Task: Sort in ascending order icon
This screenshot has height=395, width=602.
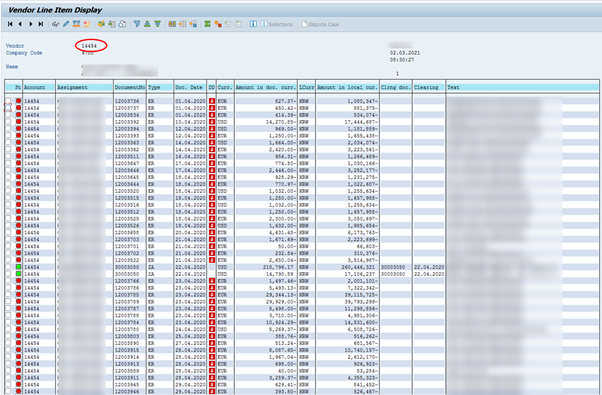Action: [147, 24]
